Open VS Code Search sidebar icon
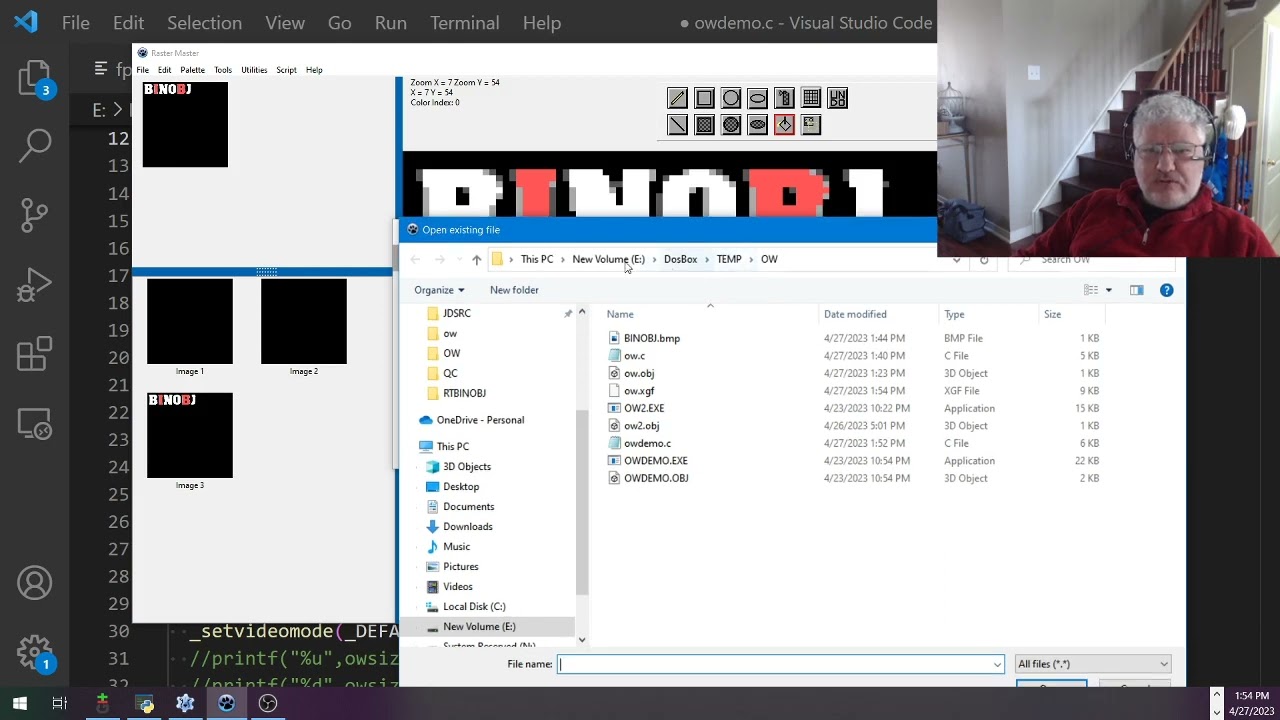 [34, 145]
